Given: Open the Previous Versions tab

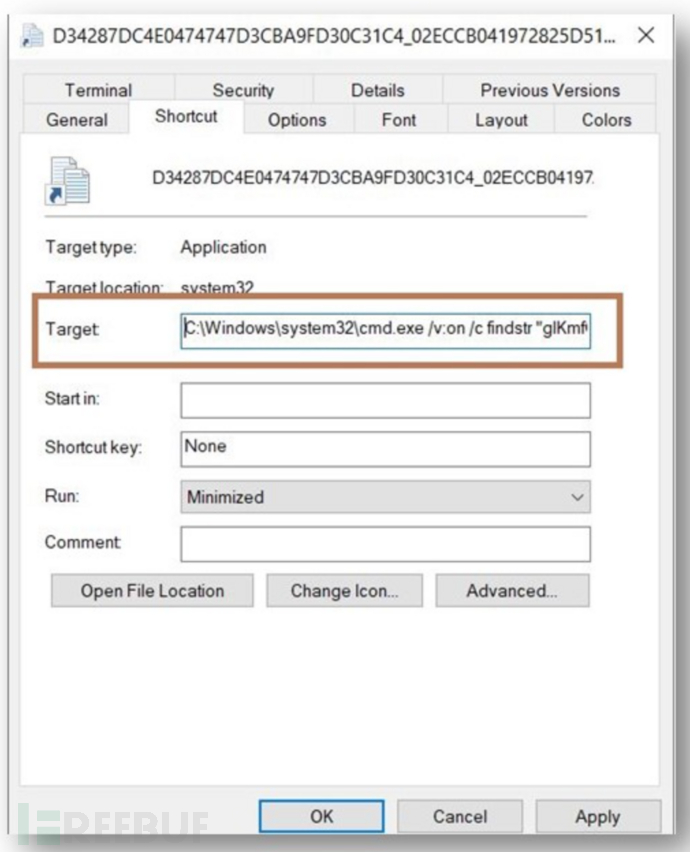Looking at the screenshot, I should [549, 90].
